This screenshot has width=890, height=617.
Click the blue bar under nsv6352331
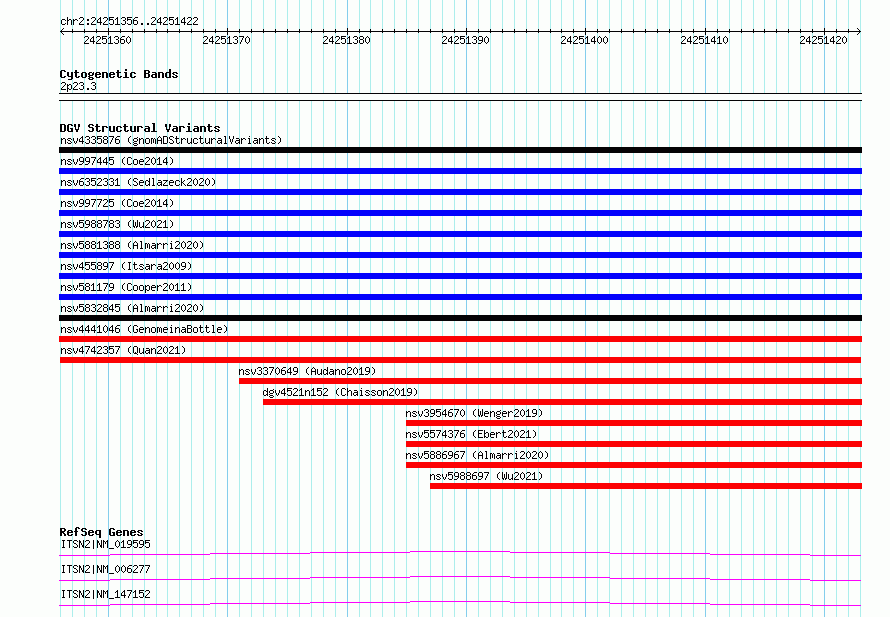click(460, 192)
